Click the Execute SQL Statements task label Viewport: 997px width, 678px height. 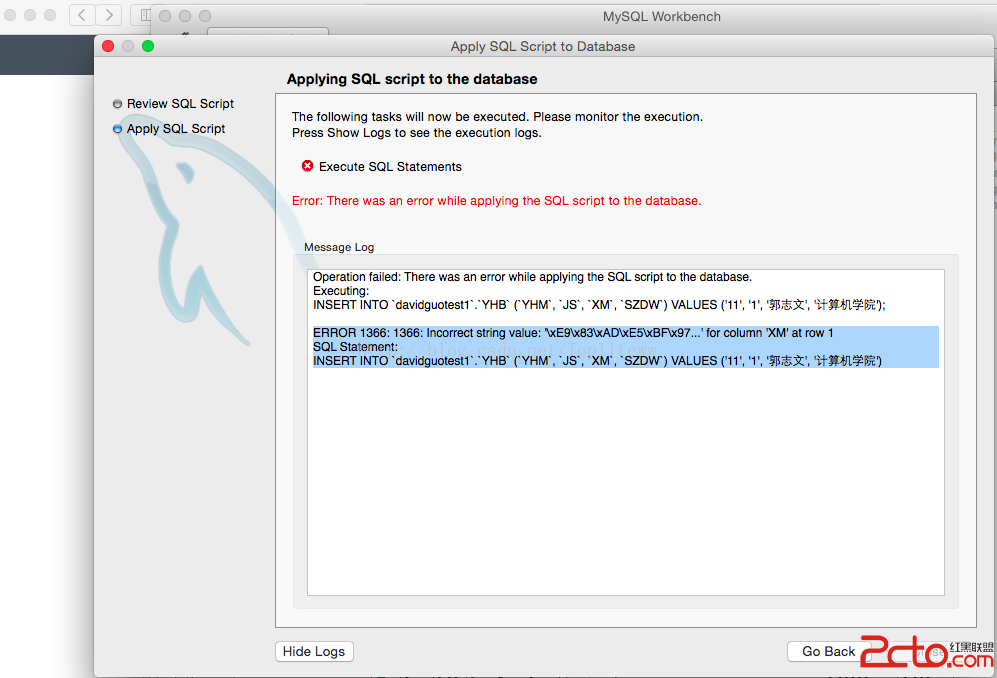[x=390, y=167]
